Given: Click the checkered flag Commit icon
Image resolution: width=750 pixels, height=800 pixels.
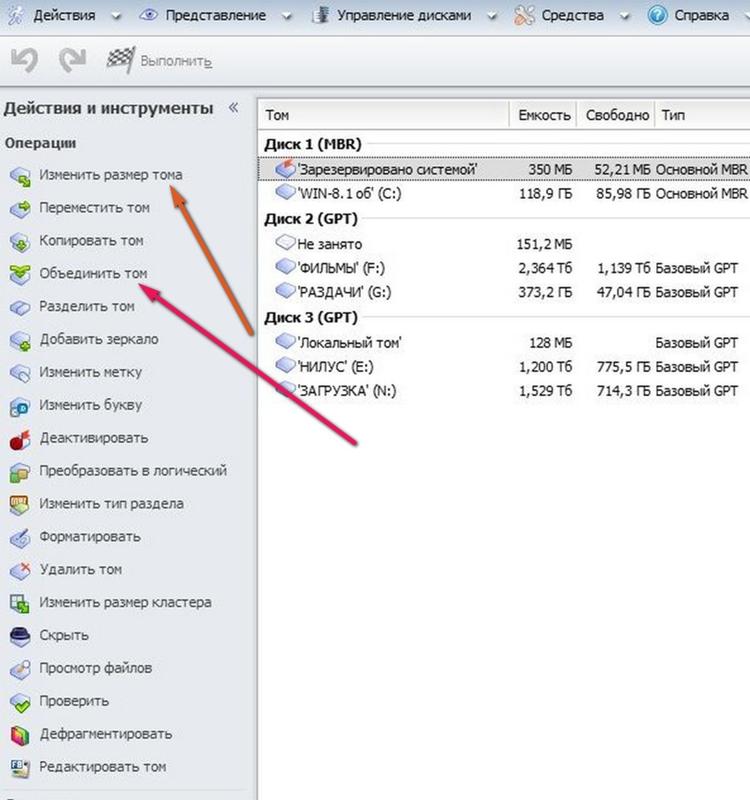Looking at the screenshot, I should pyautogui.click(x=121, y=60).
